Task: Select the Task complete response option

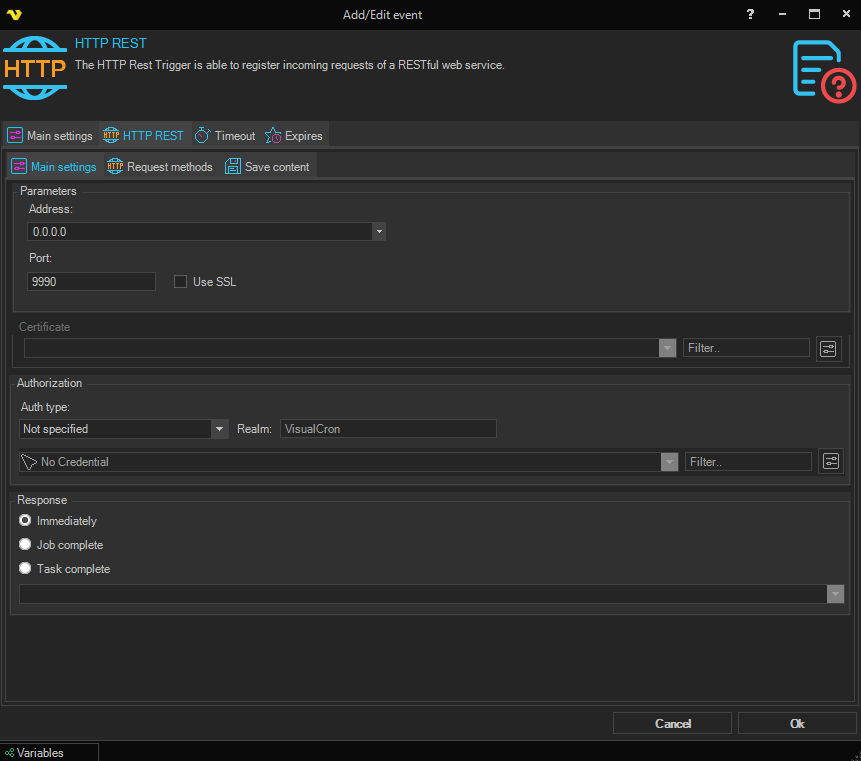Action: click(x=26, y=569)
